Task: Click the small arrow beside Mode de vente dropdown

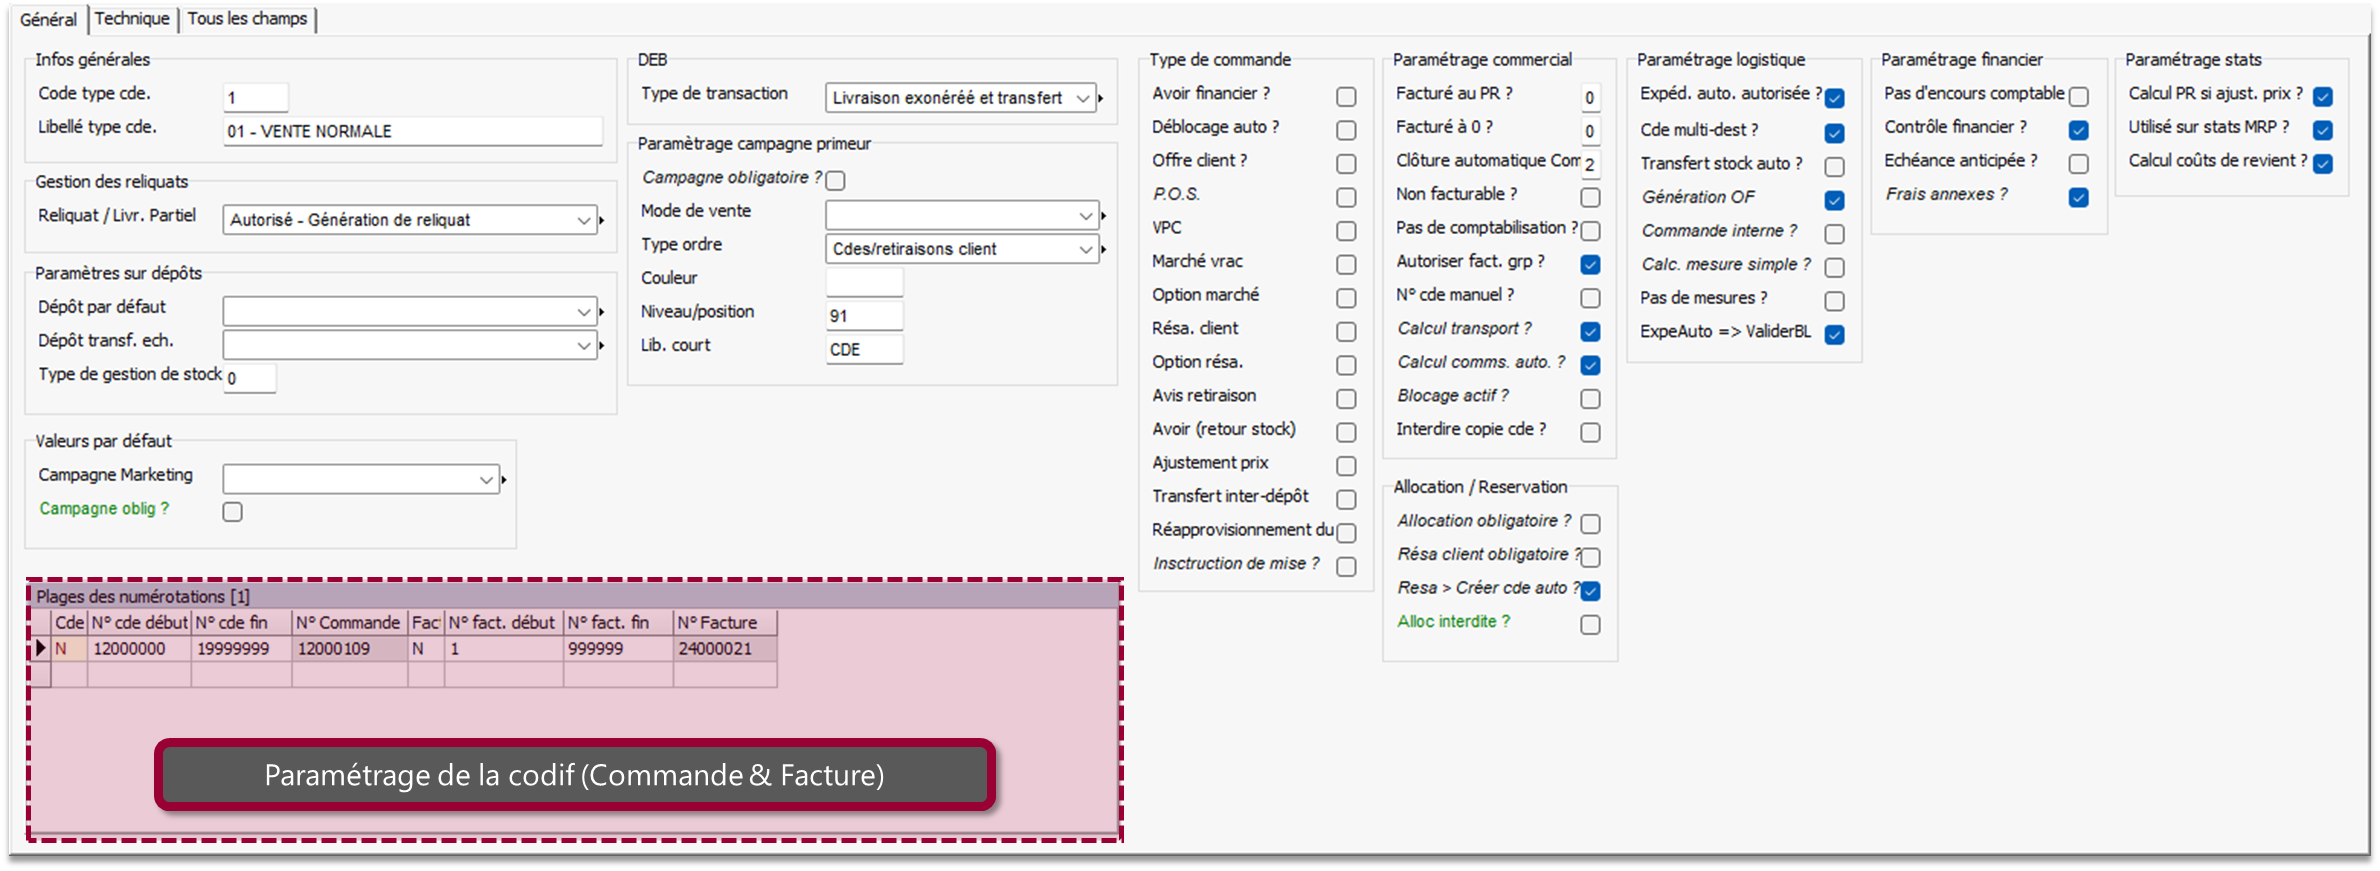Action: pos(1103,216)
